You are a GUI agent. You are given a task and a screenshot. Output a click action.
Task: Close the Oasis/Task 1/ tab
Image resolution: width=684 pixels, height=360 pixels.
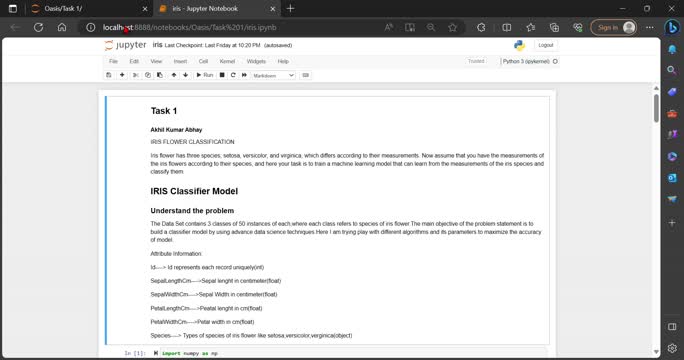tap(145, 8)
